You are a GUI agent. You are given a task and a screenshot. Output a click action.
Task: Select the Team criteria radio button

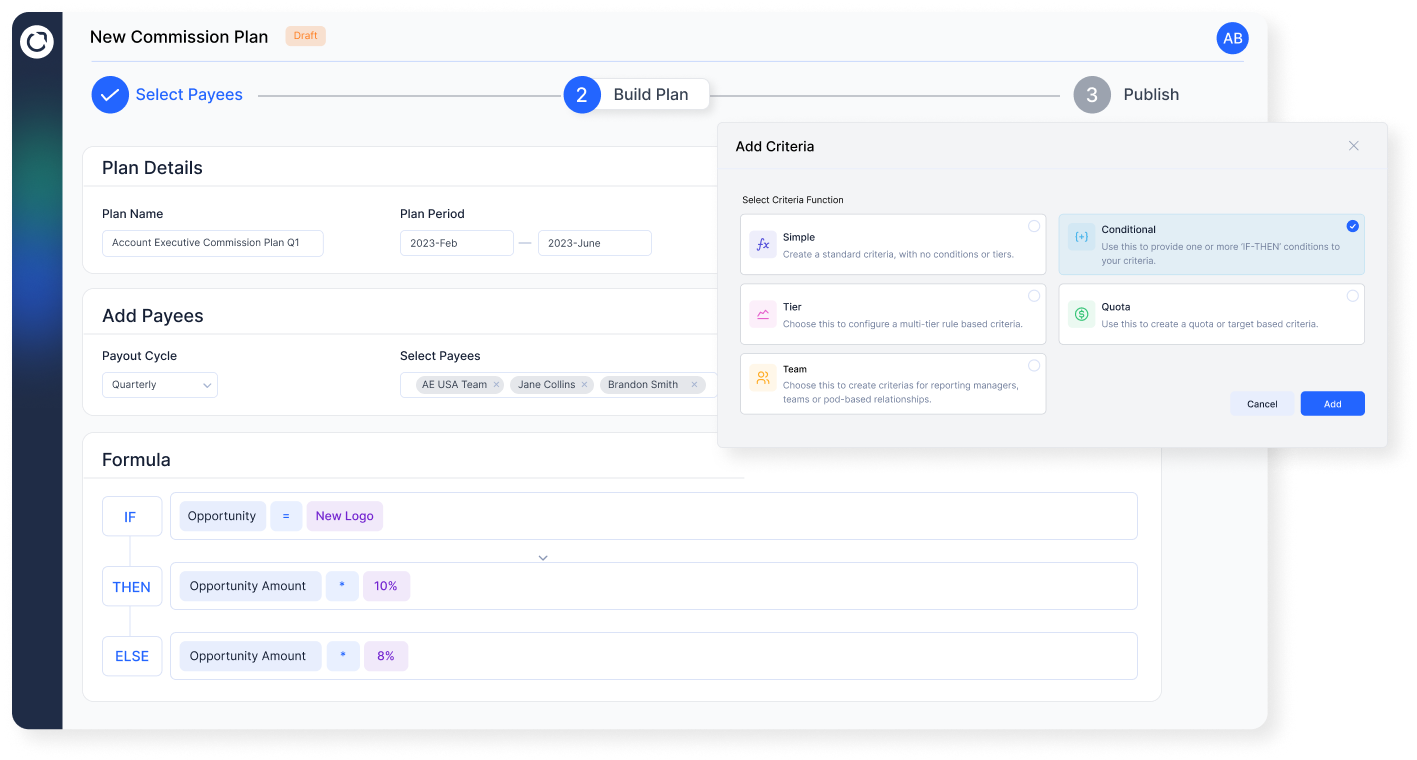tap(1036, 366)
